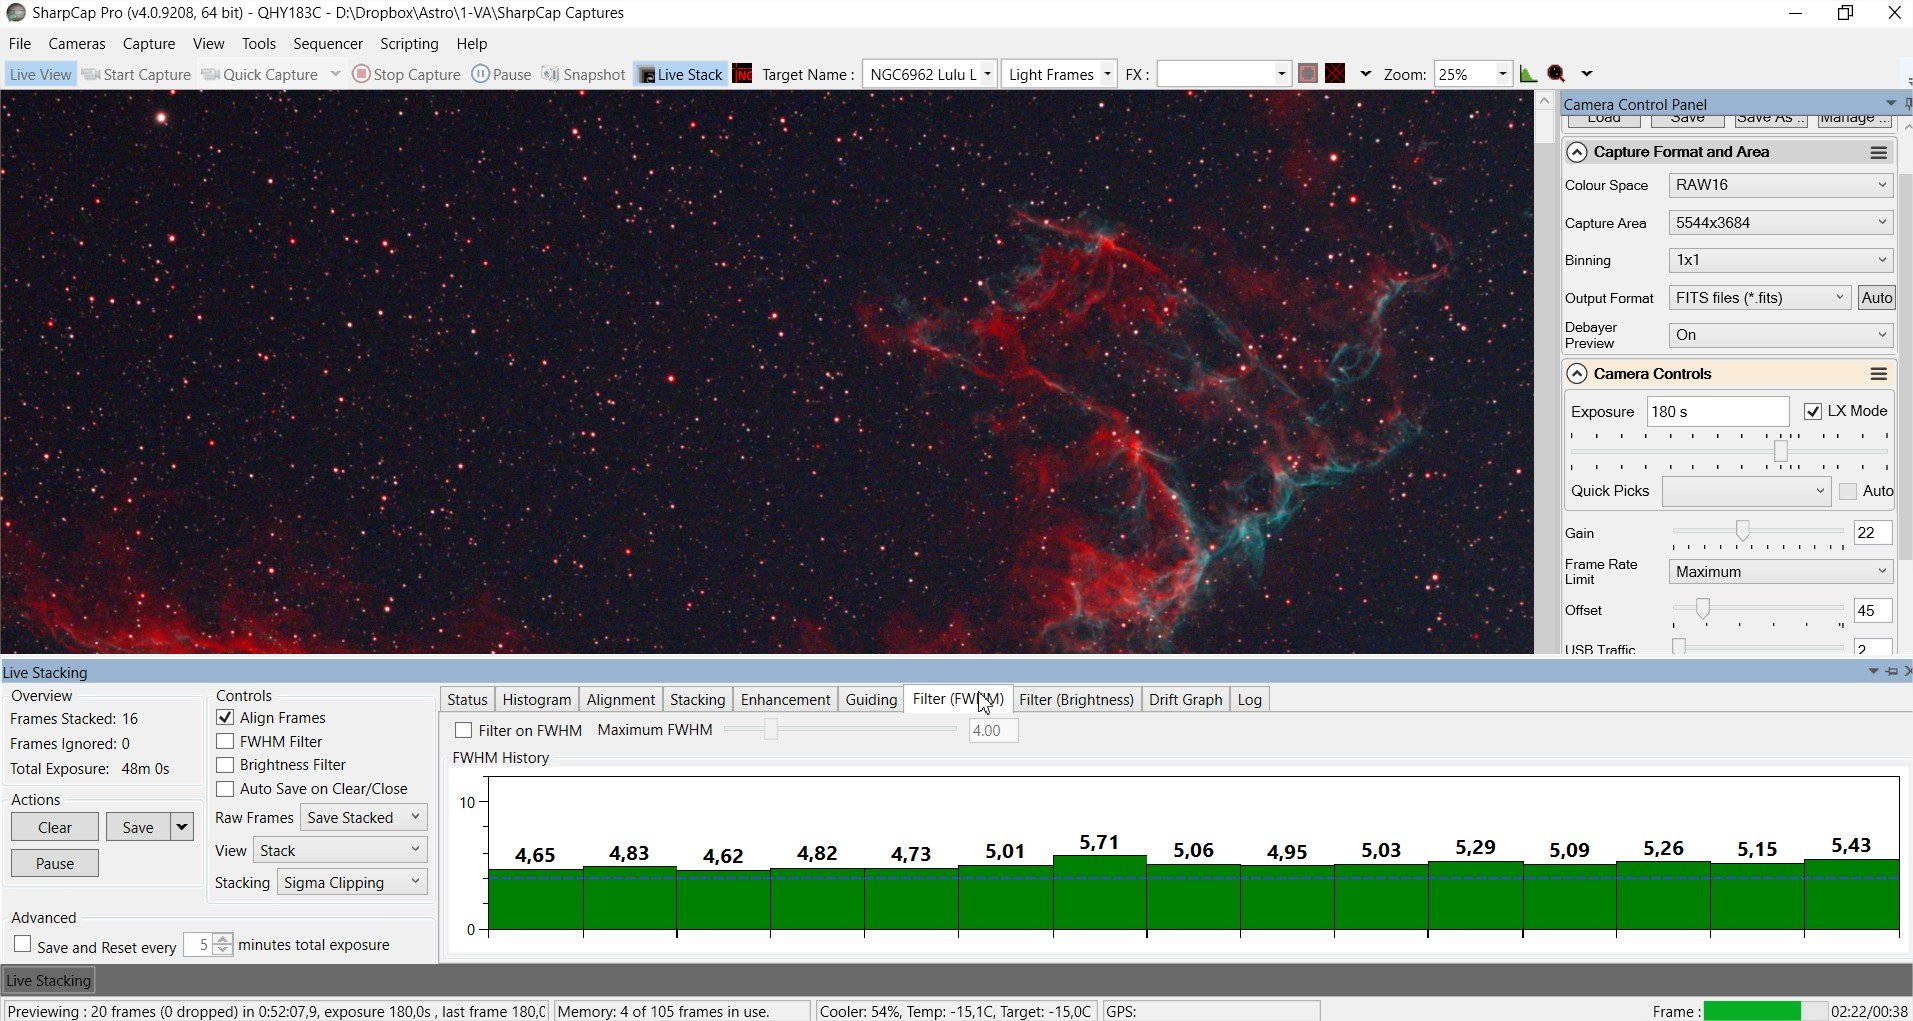Image resolution: width=1913 pixels, height=1021 pixels.
Task: Click the Clear button in Actions
Action: (55, 827)
